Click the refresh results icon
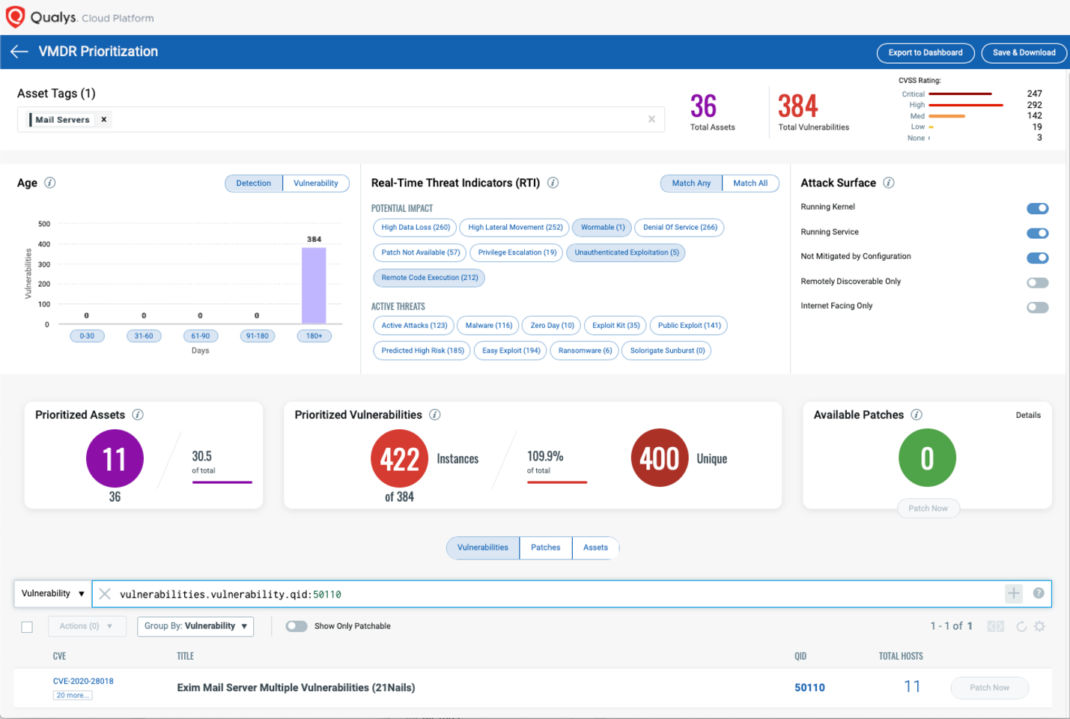 [1022, 626]
